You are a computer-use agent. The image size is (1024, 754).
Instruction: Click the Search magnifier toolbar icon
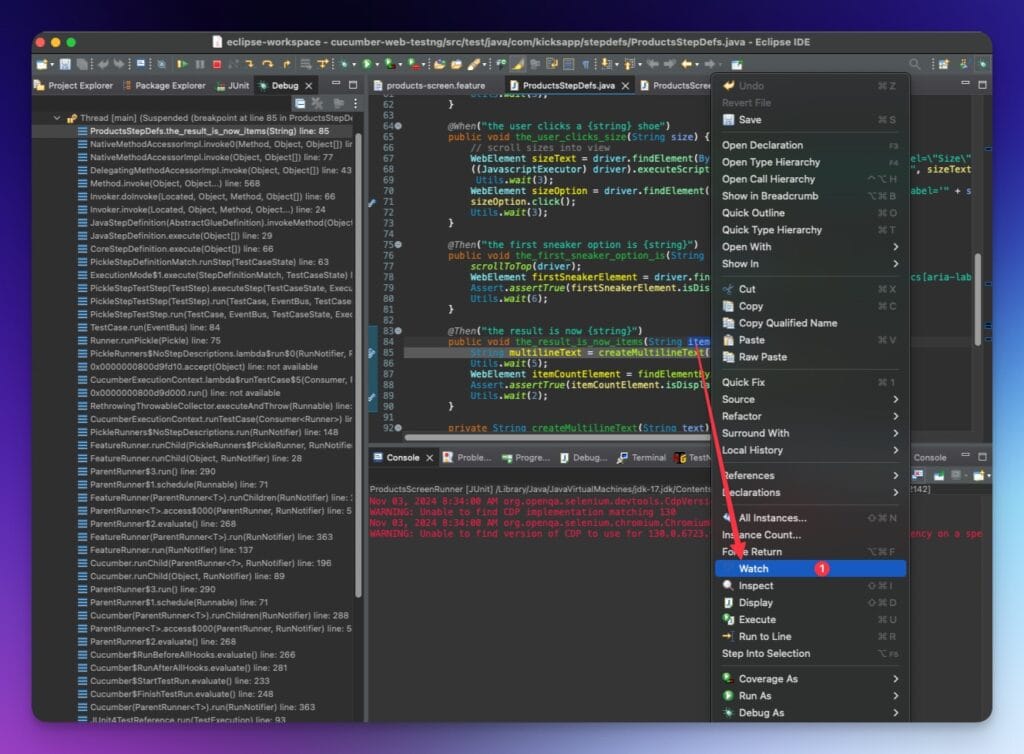pyautogui.click(x=915, y=64)
